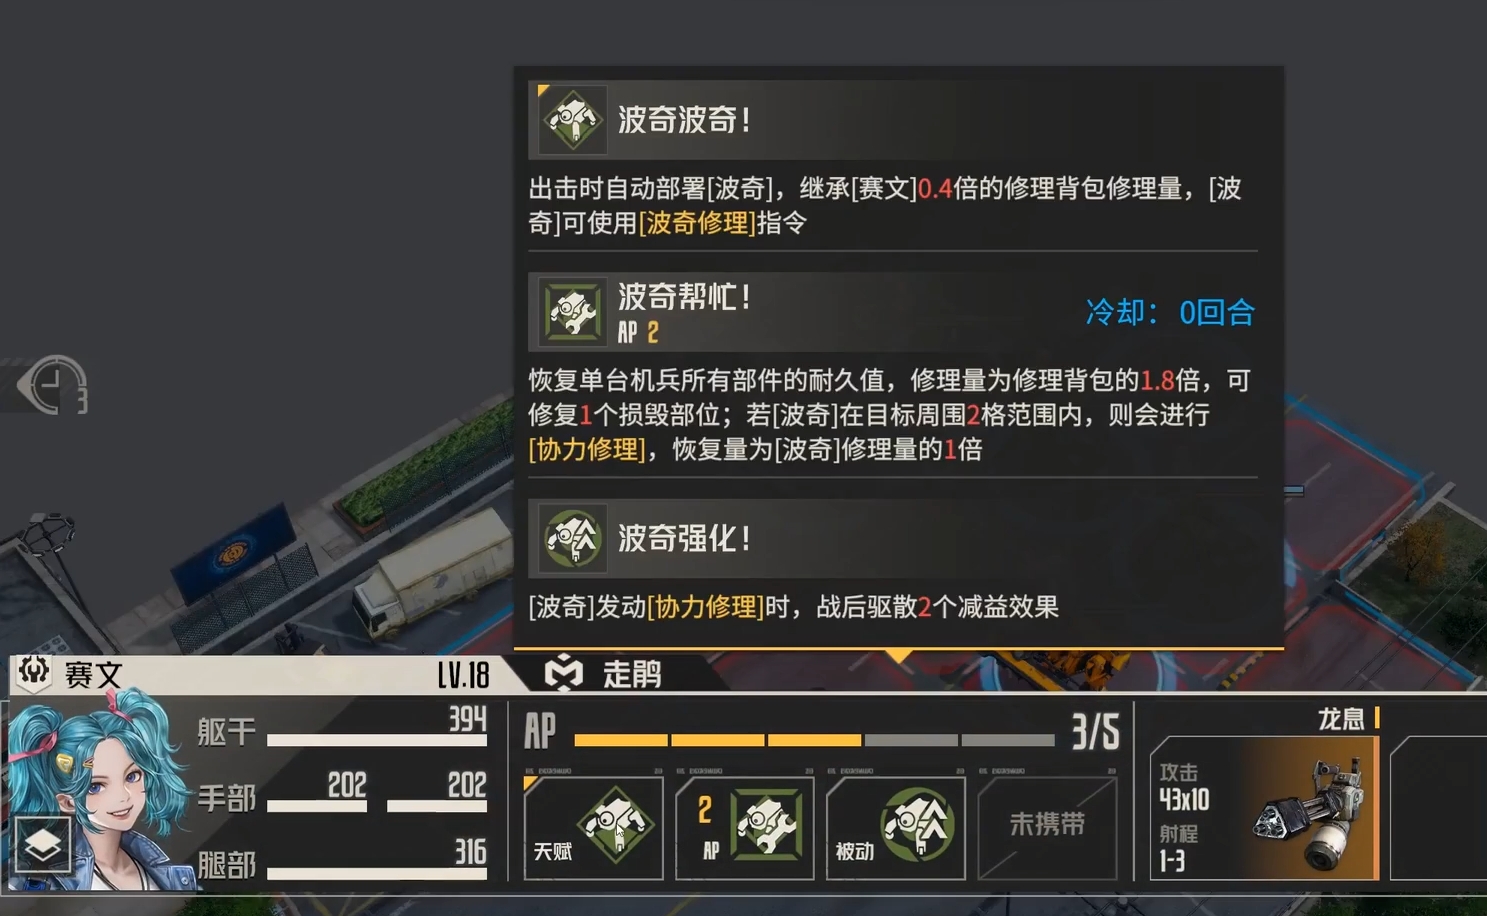Image resolution: width=1487 pixels, height=916 pixels.
Task: Click the 走鹃 mech name tab
Action: click(x=631, y=675)
